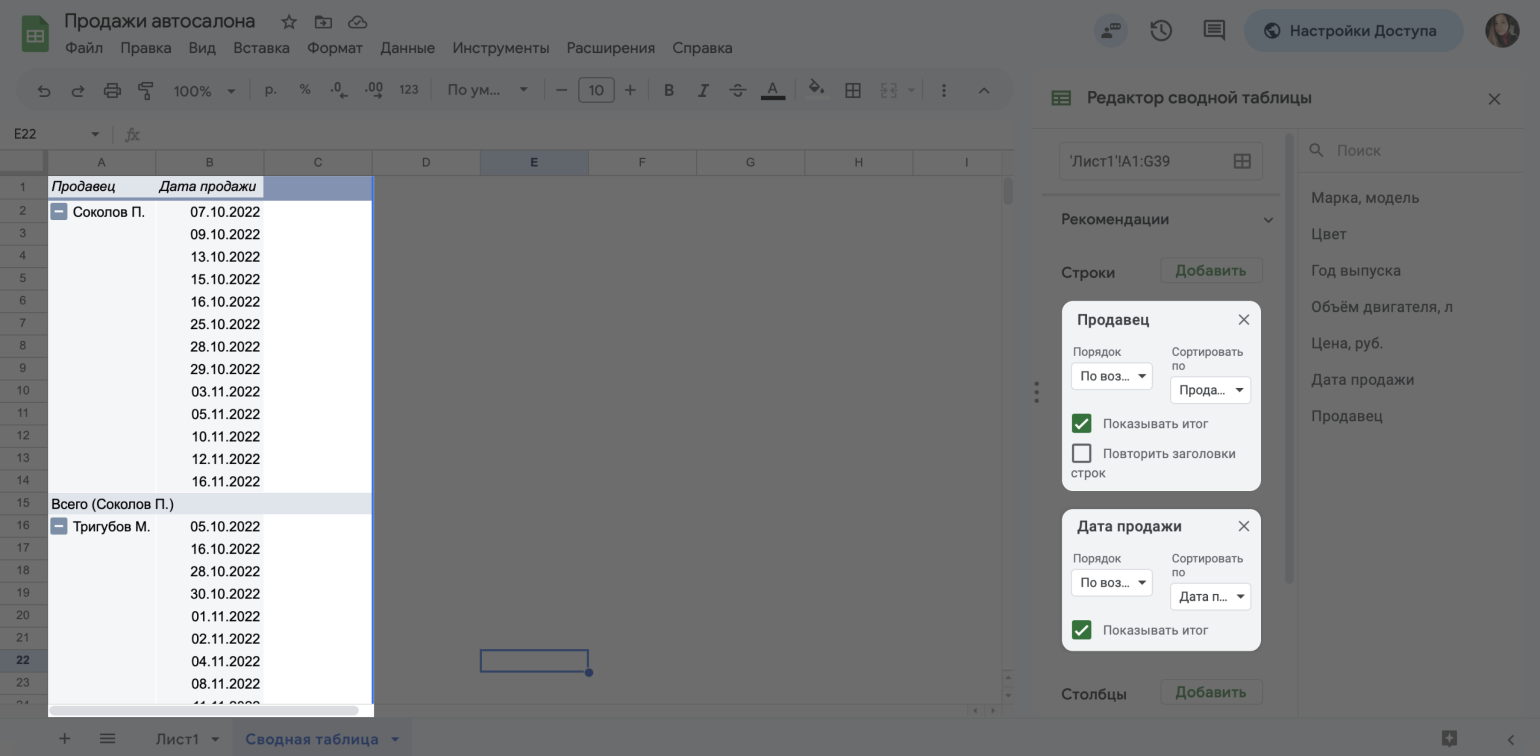This screenshot has height=756, width=1540.
Task: Click the Настройки Доступа share button
Action: point(1352,31)
